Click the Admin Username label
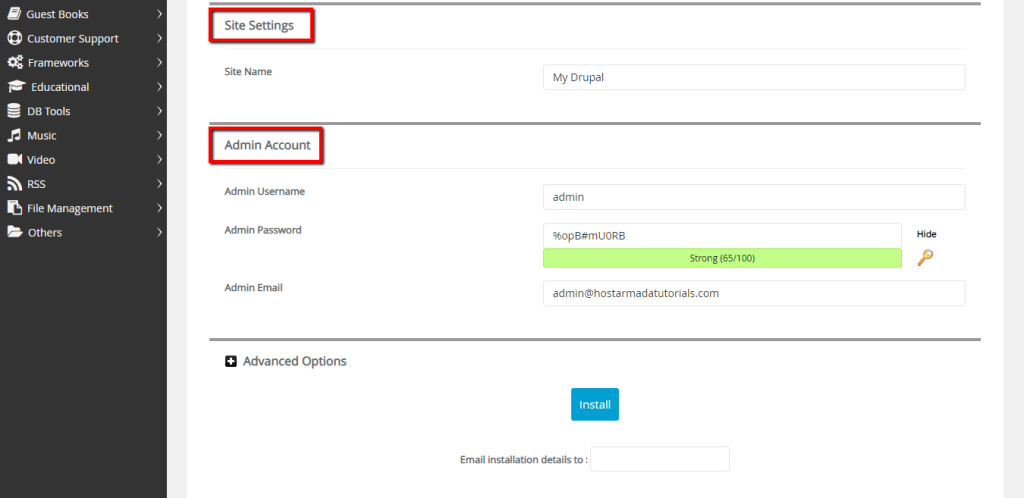 [x=264, y=191]
